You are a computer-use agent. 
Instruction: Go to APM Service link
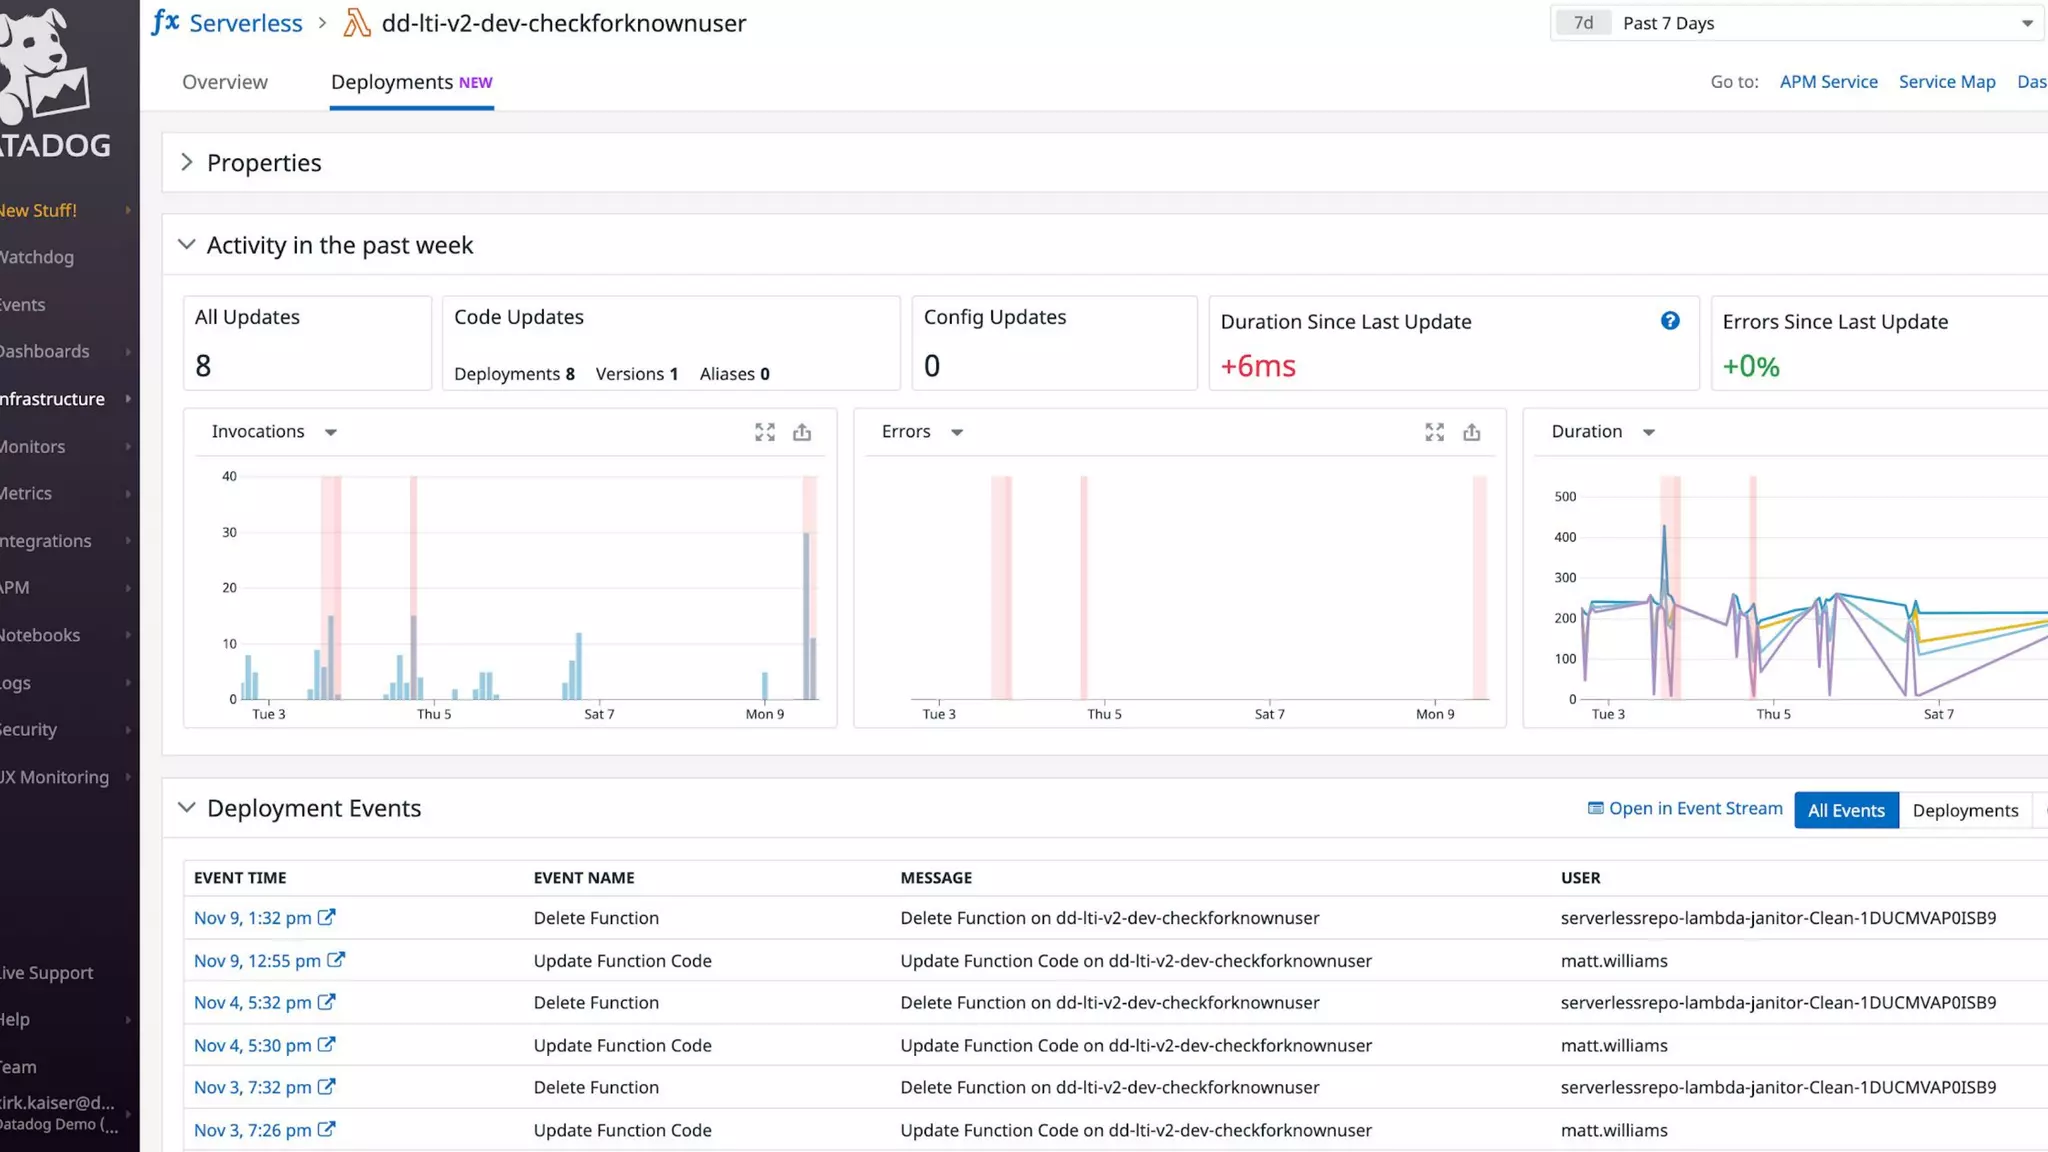click(1829, 82)
